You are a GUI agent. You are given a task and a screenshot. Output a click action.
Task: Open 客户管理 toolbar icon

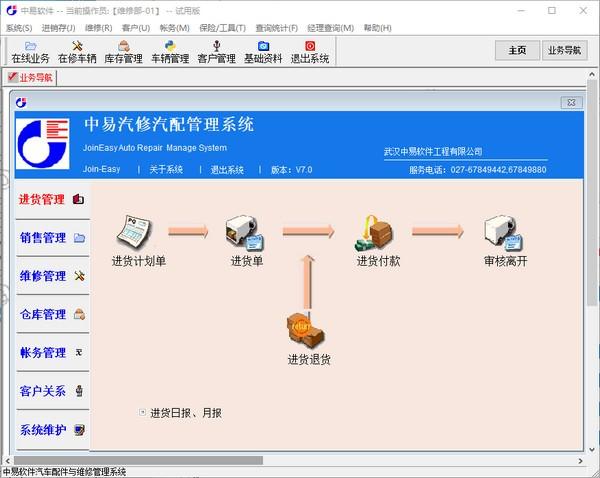(x=217, y=52)
